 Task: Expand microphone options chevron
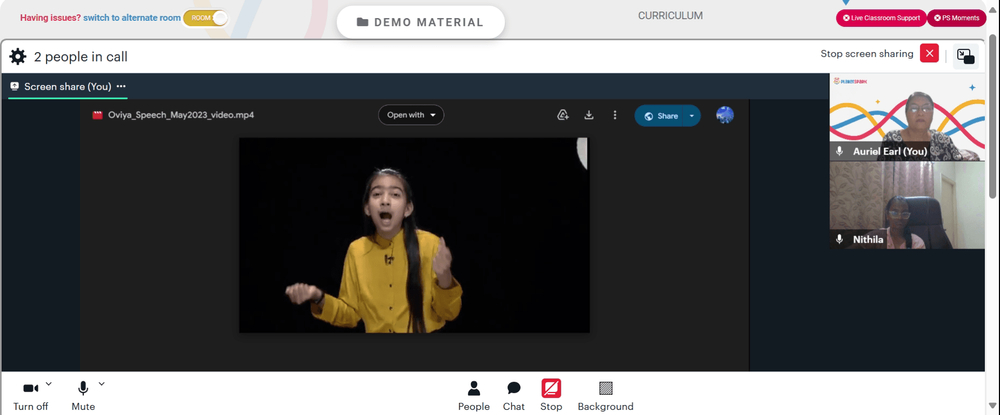click(x=101, y=384)
